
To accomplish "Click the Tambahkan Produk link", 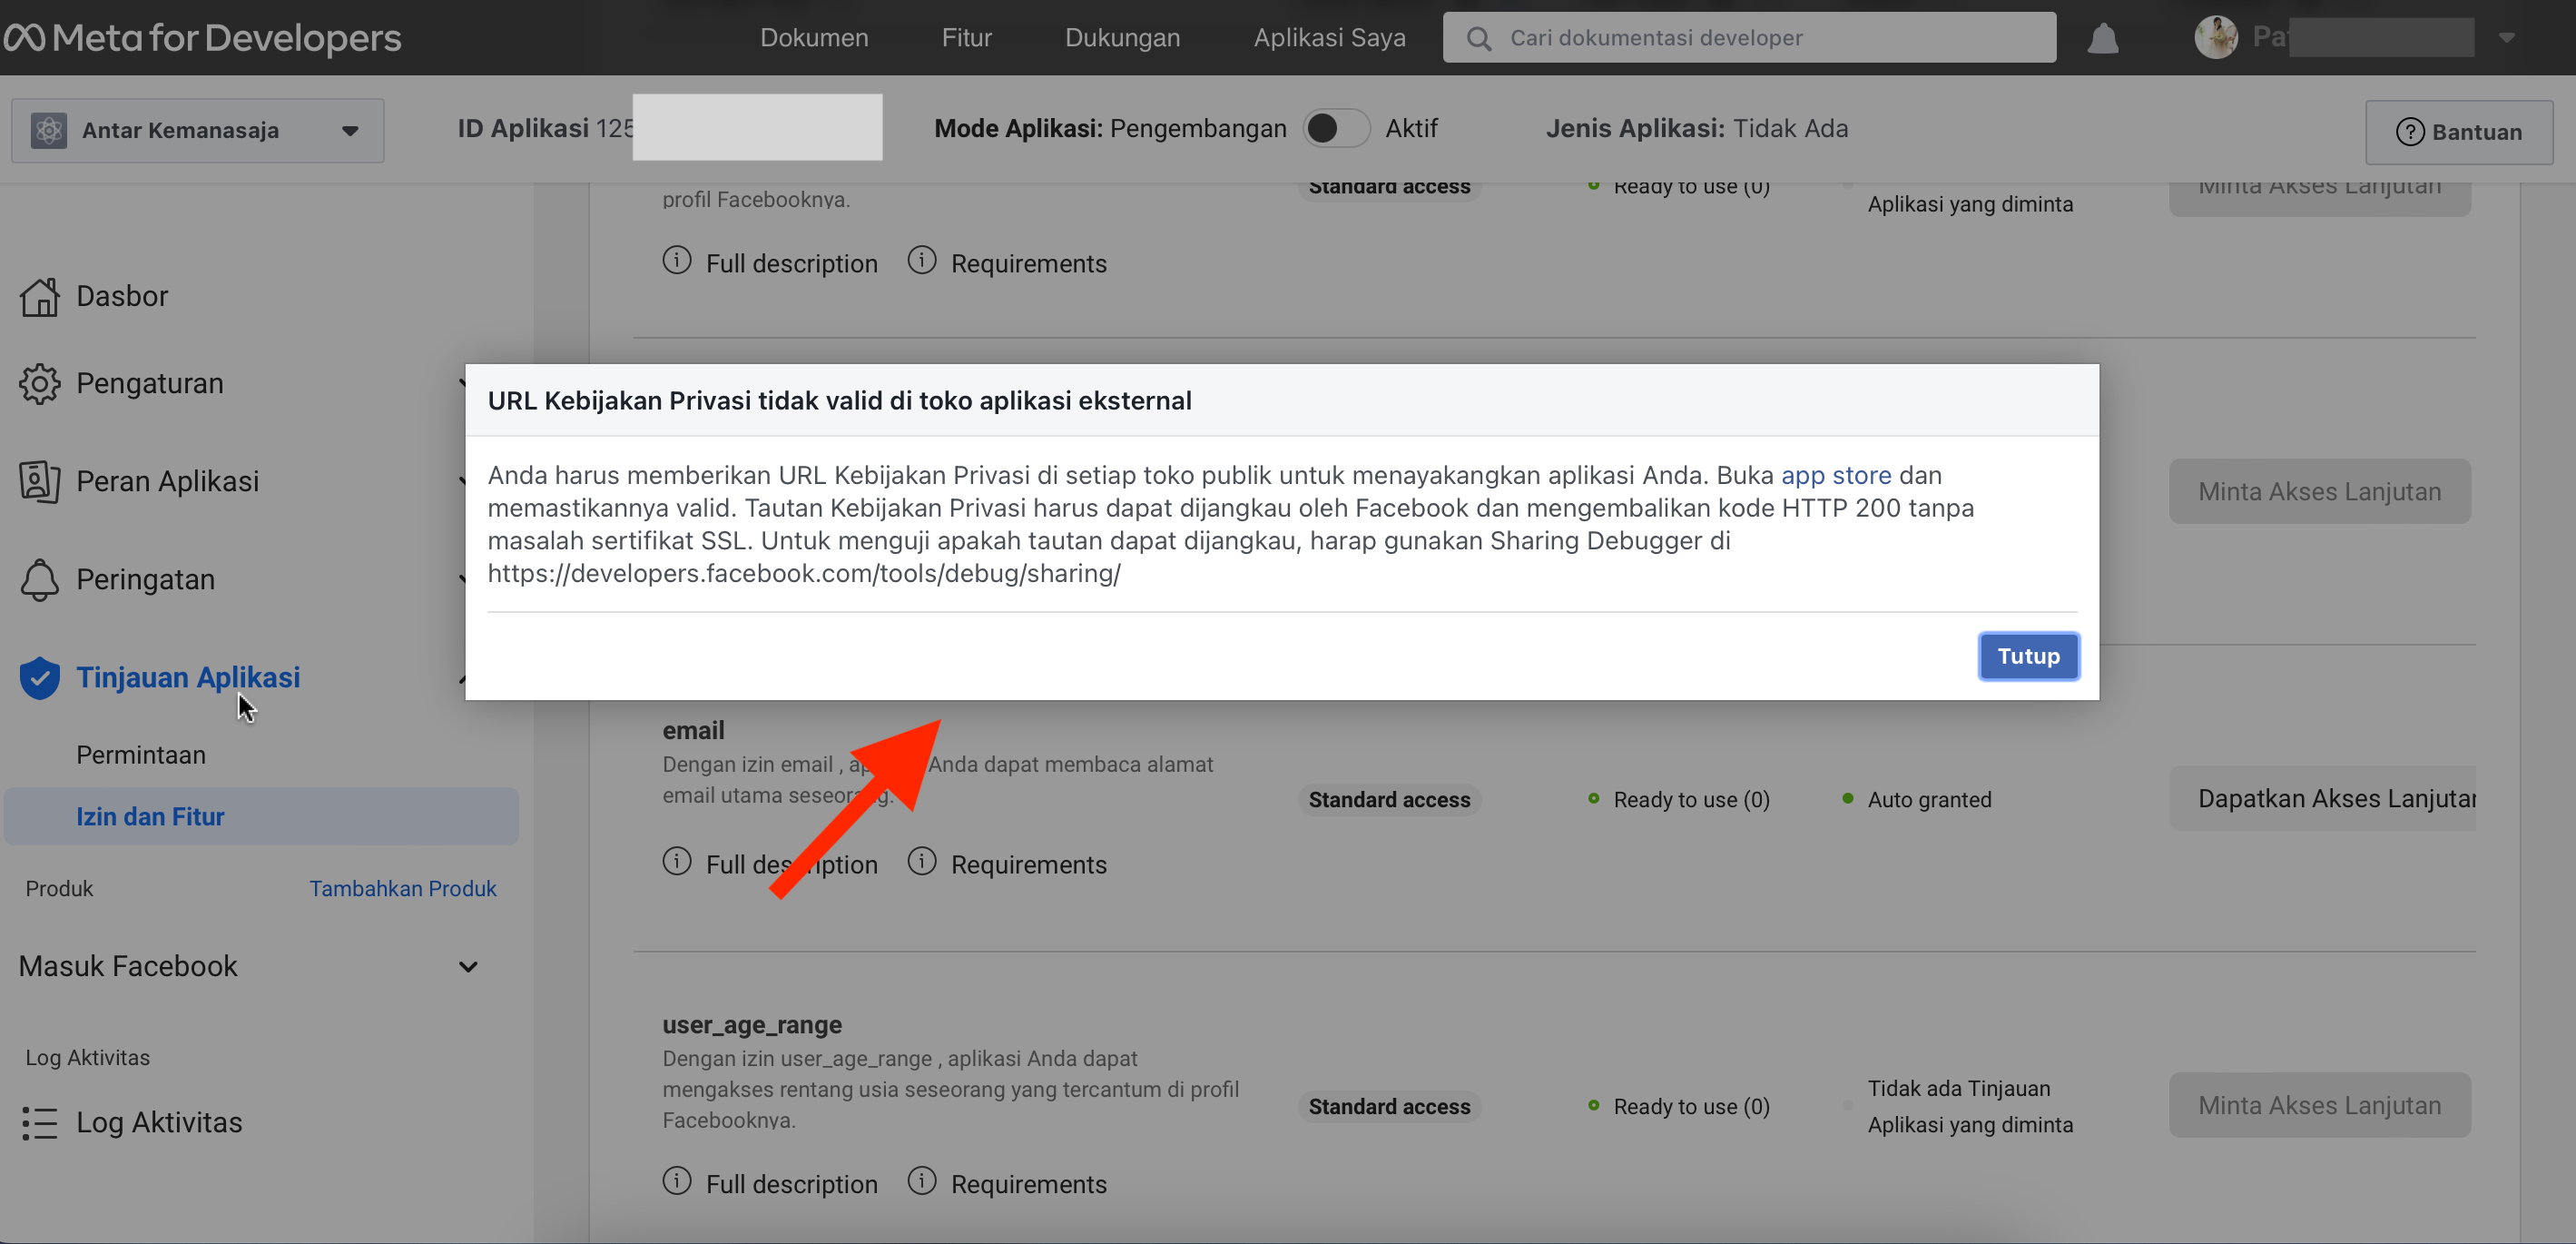I will [402, 888].
